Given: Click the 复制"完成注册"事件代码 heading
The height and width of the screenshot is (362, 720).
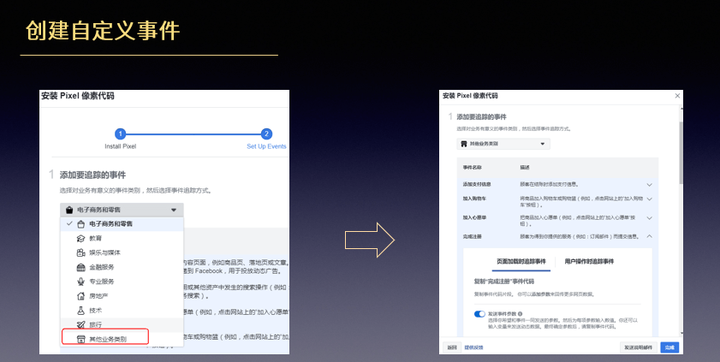Looking at the screenshot, I should pos(504,281).
